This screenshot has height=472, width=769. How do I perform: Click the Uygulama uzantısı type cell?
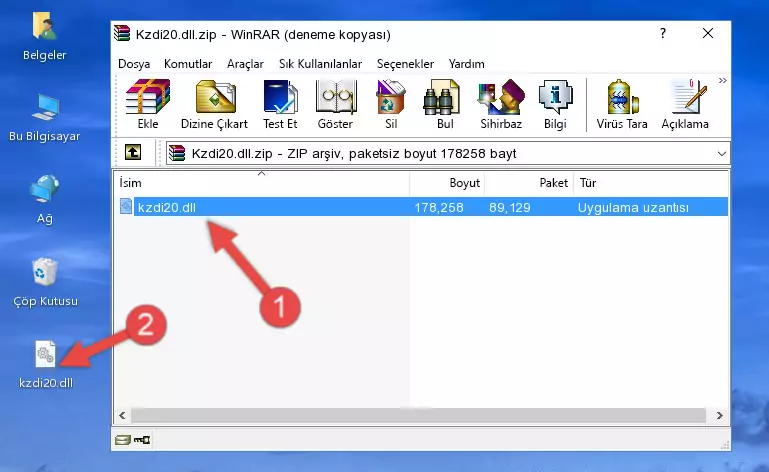[x=633, y=208]
